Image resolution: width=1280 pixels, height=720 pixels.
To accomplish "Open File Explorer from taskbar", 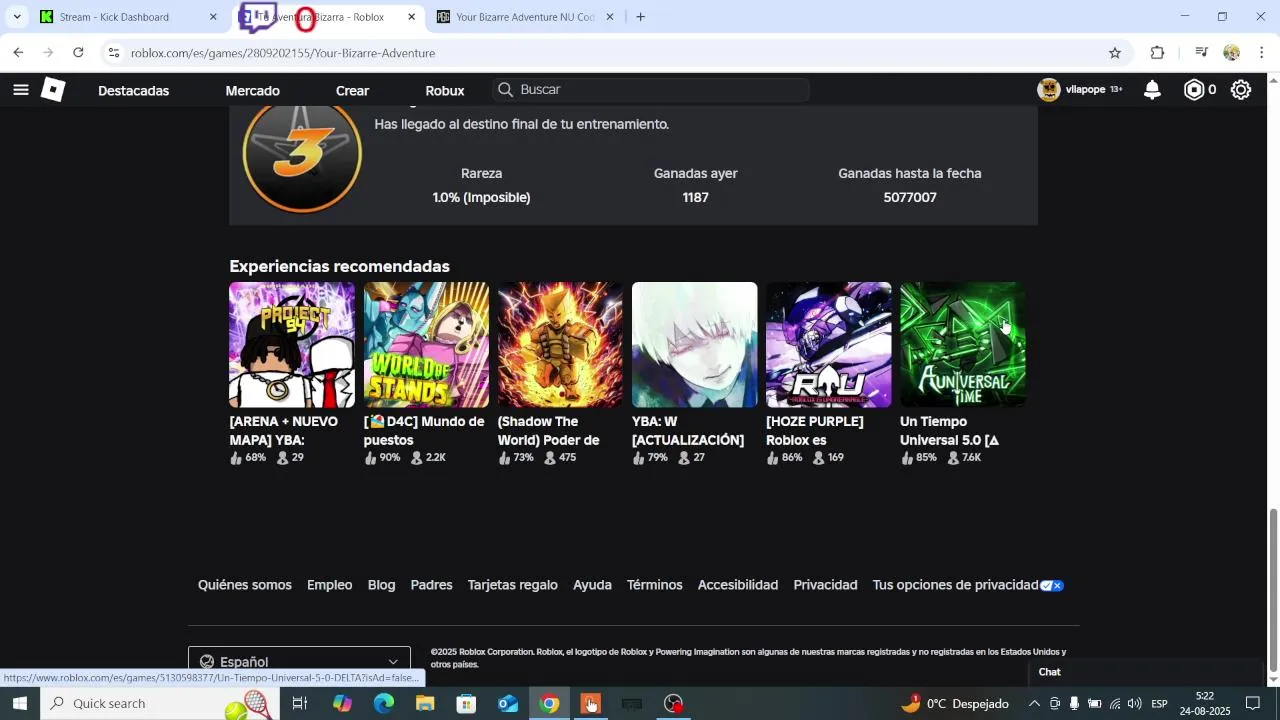I will point(425,703).
